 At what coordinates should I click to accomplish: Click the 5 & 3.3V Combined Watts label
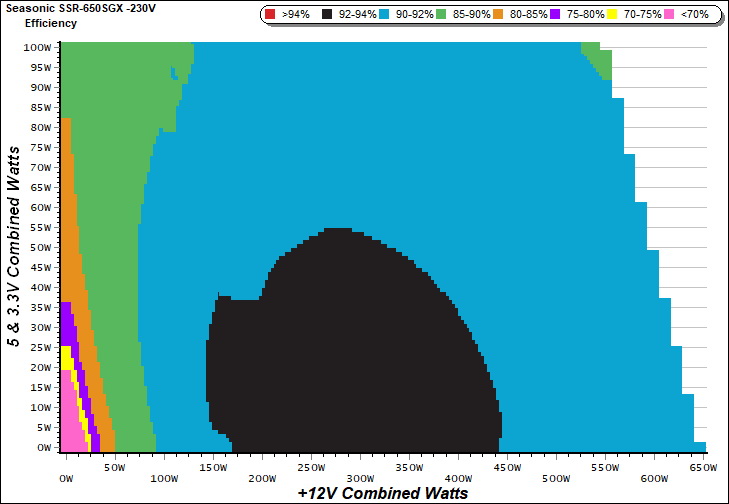click(x=15, y=243)
